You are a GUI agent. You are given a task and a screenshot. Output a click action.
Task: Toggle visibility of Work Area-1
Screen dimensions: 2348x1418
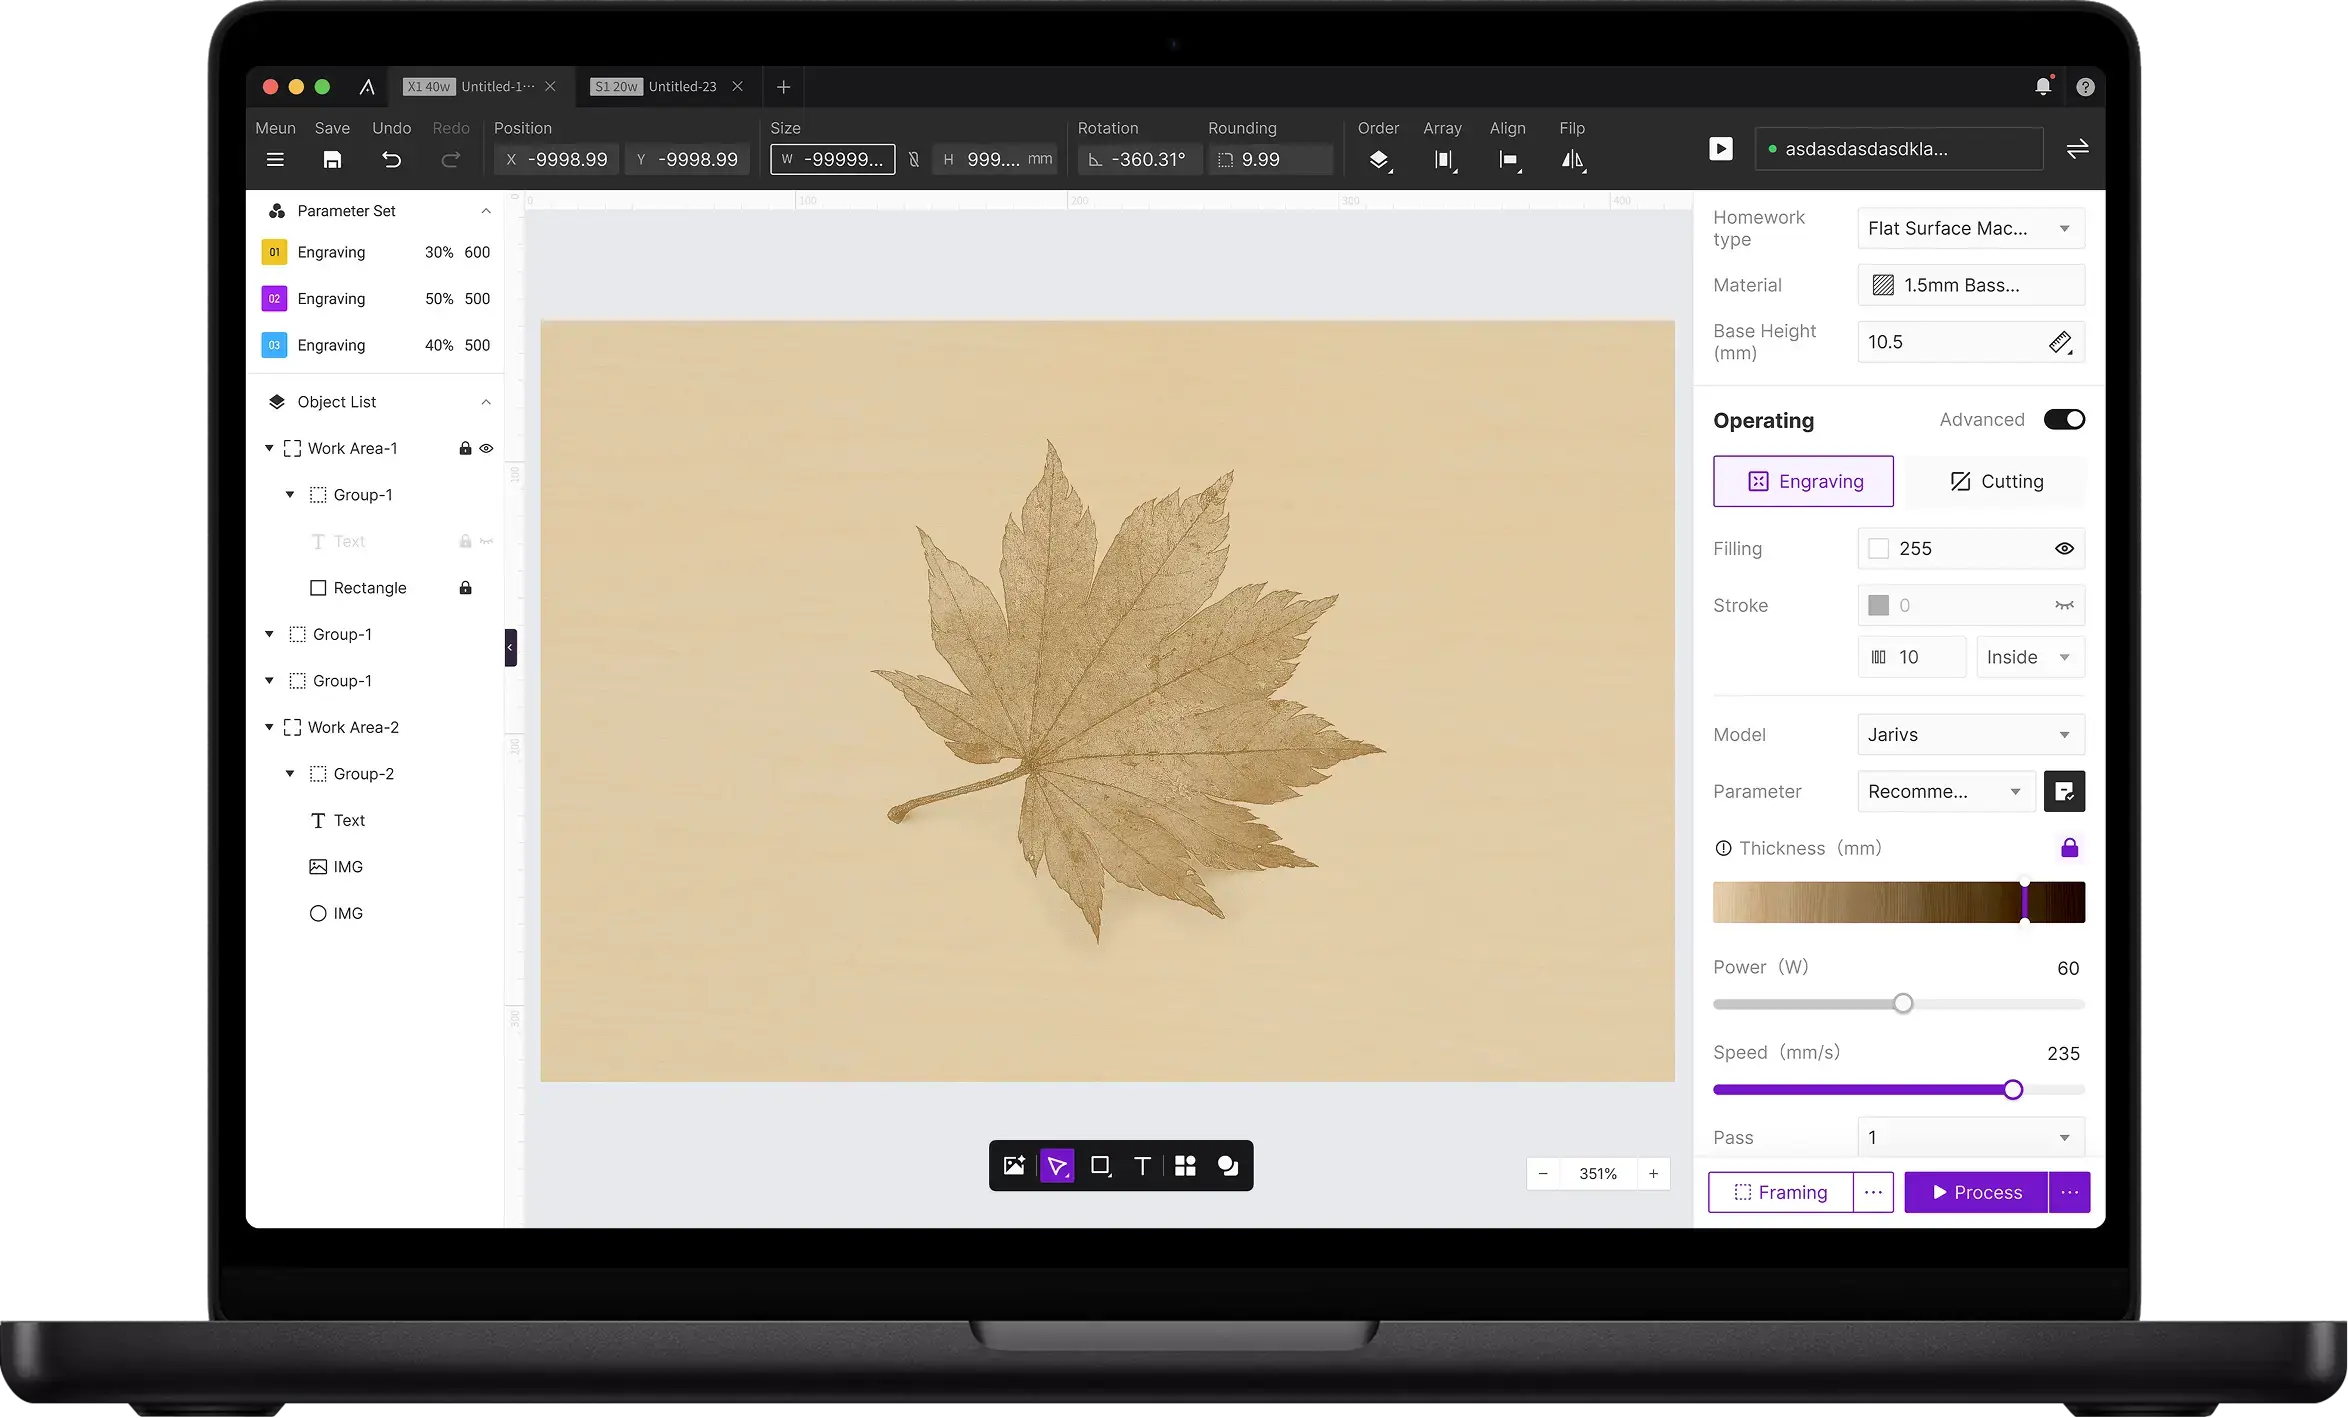(486, 448)
